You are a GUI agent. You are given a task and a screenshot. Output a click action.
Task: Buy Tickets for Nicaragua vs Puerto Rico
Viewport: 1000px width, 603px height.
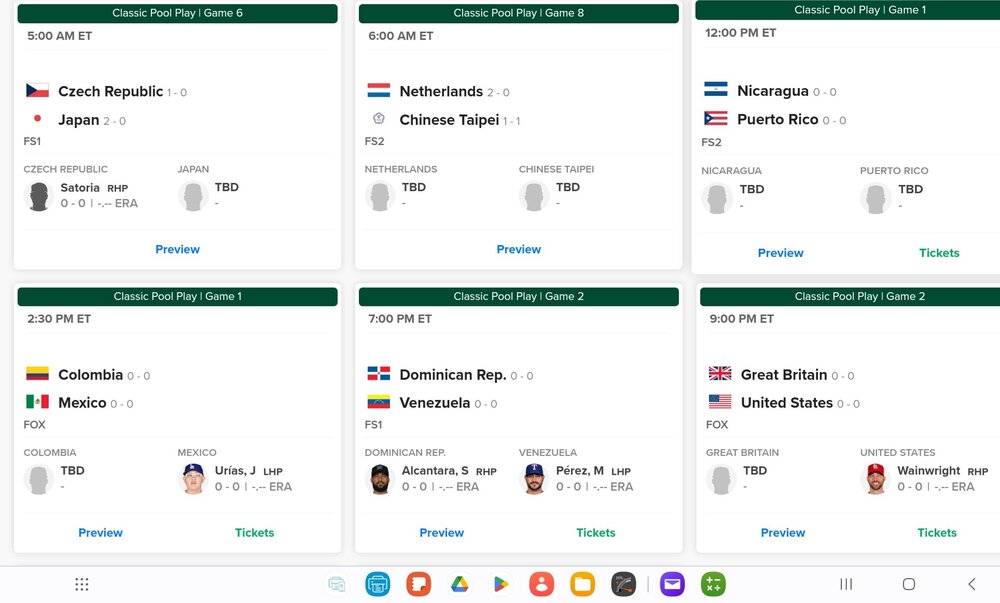coord(939,253)
